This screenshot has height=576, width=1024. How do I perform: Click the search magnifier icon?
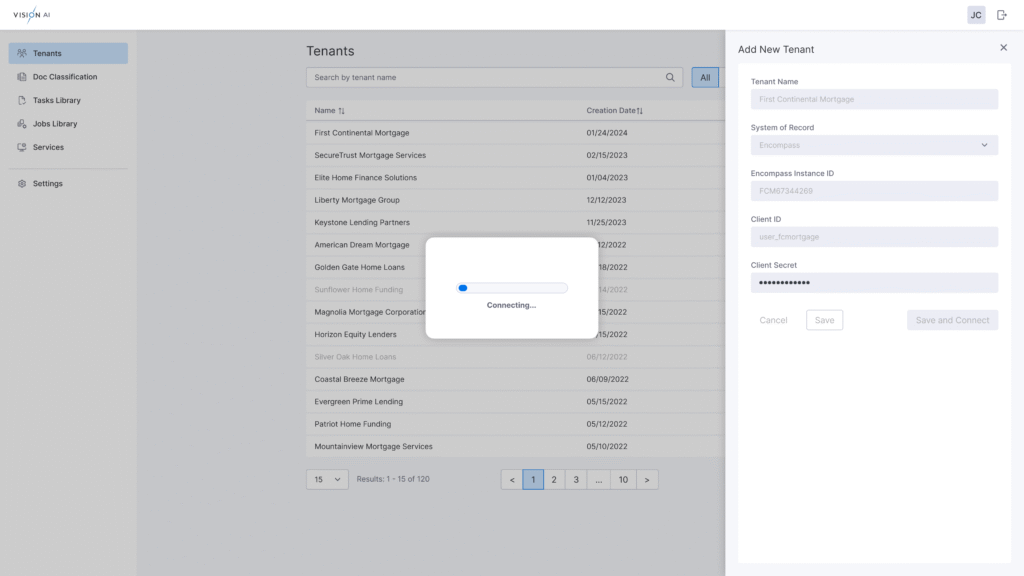coord(670,78)
